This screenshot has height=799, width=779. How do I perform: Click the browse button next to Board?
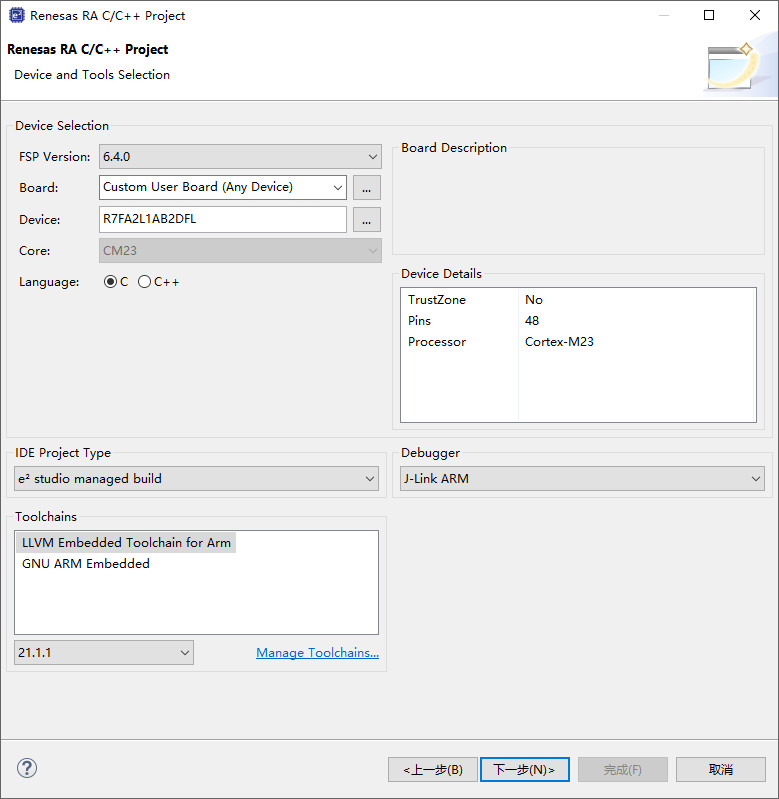[367, 188]
